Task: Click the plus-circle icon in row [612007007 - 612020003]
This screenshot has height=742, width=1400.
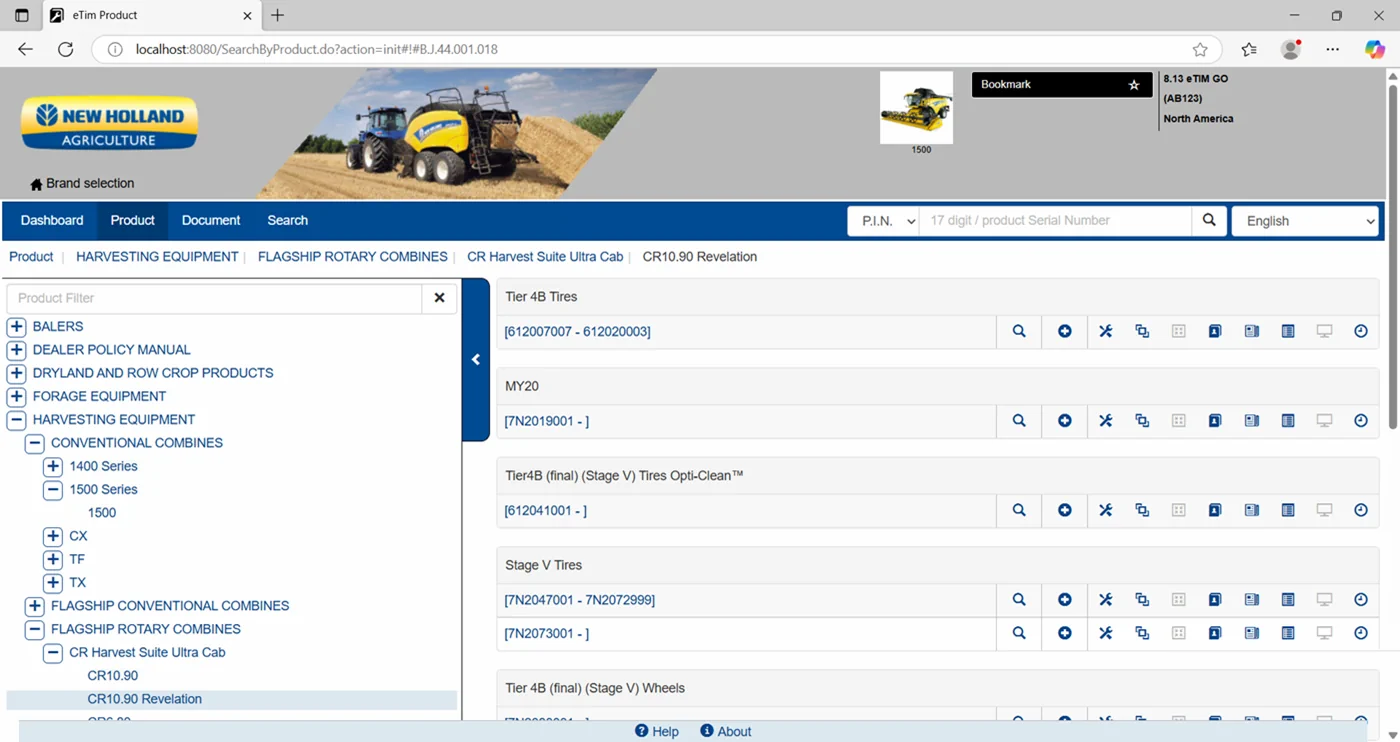Action: [x=1065, y=331]
